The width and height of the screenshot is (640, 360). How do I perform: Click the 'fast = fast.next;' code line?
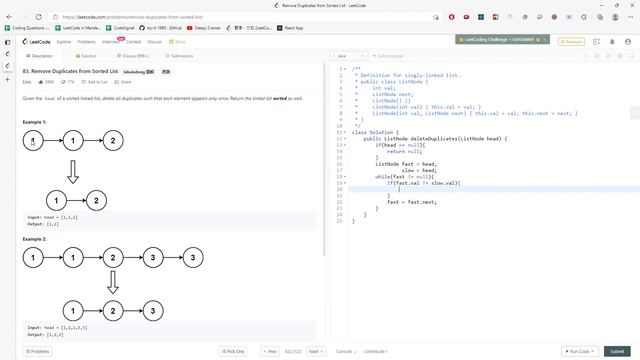[411, 202]
